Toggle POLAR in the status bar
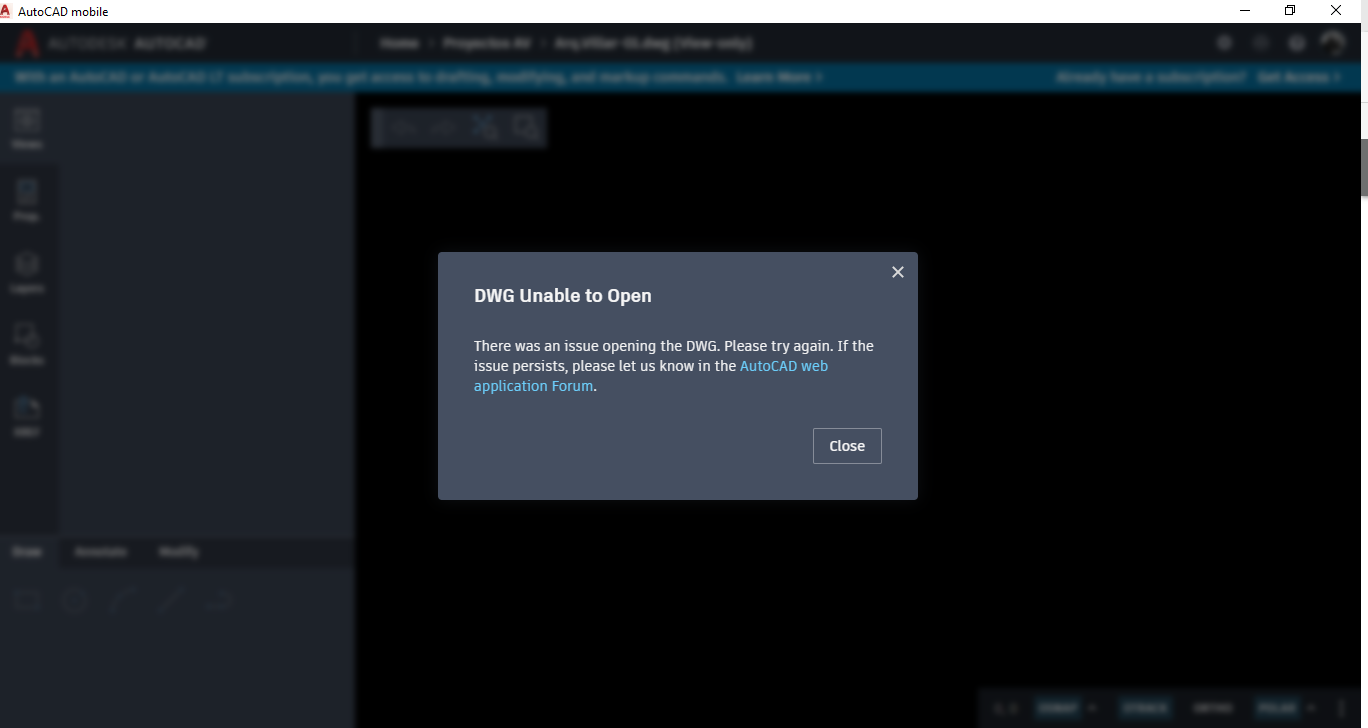 point(1279,708)
